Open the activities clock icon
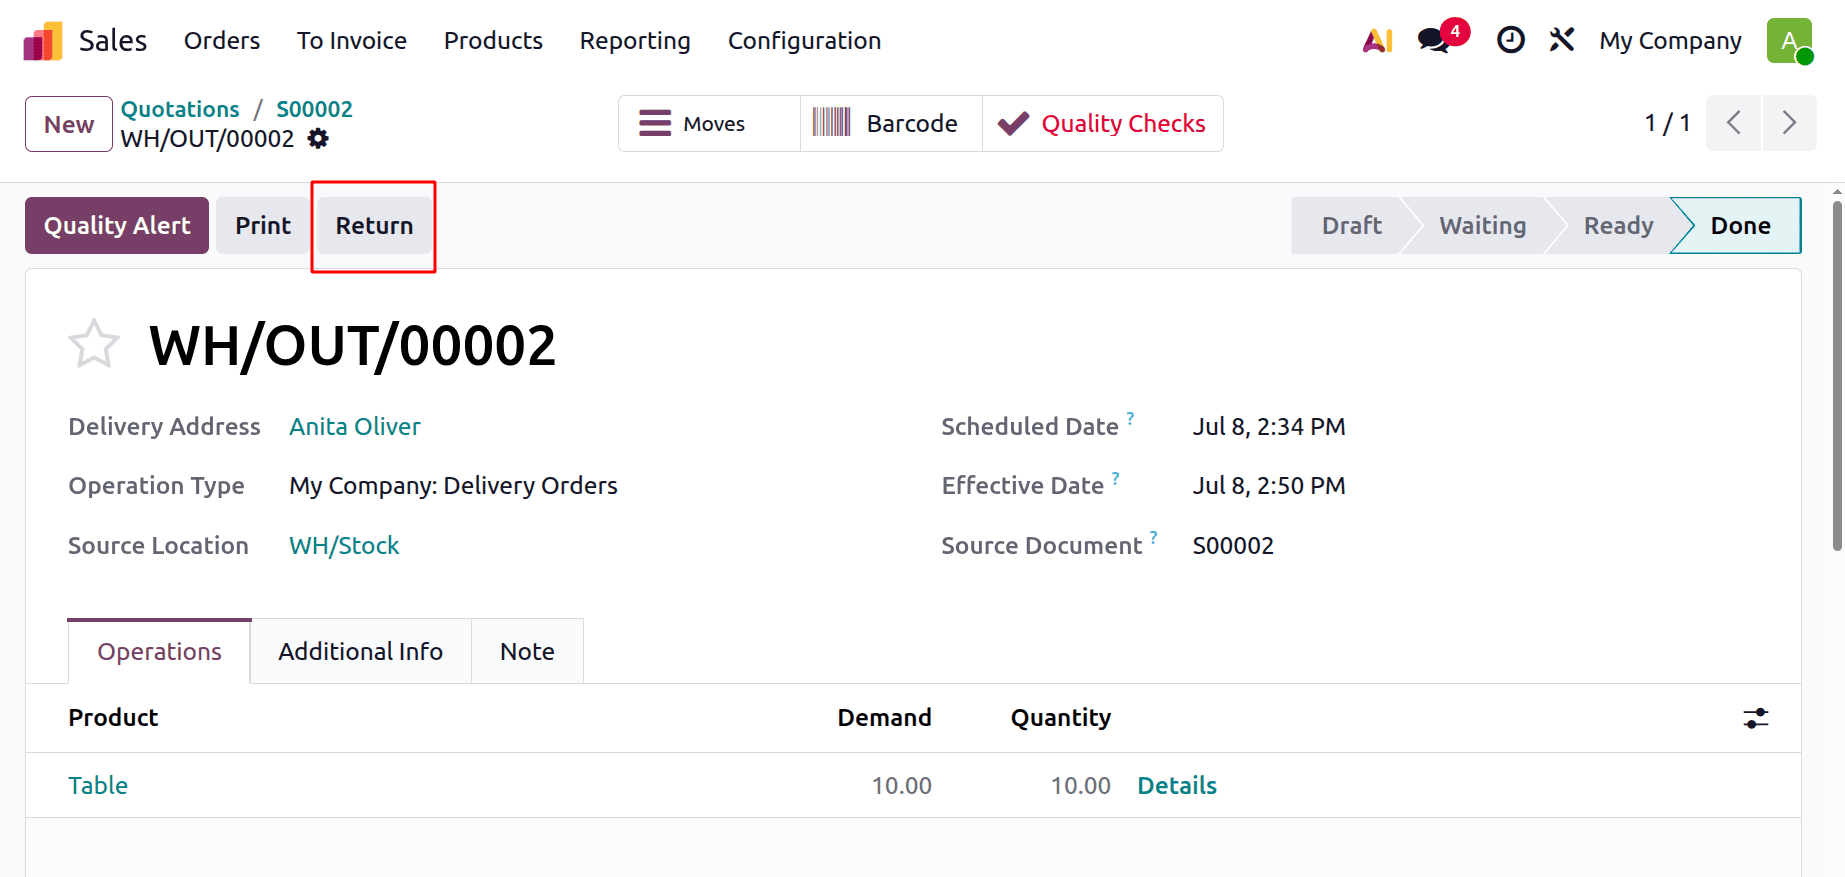This screenshot has height=877, width=1845. (x=1510, y=40)
